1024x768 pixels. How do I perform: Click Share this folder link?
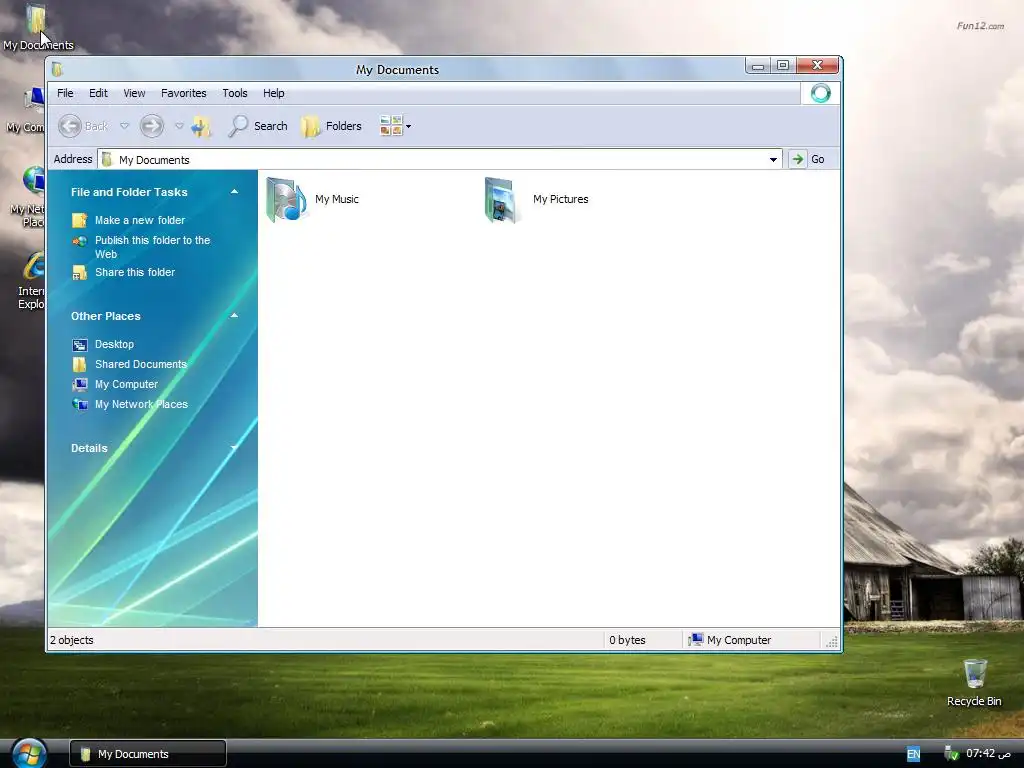(135, 272)
